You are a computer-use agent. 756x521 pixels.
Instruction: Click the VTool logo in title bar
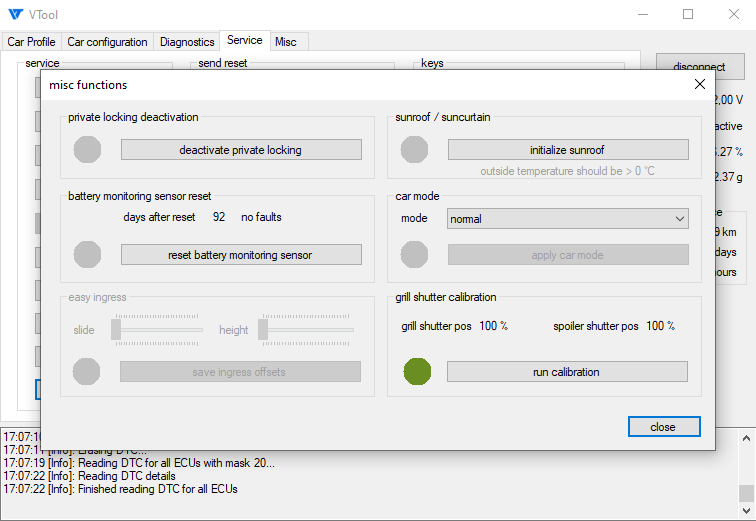point(15,15)
